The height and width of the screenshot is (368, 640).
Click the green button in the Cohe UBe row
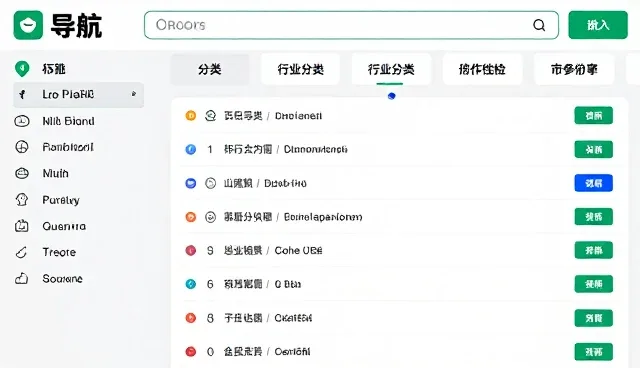[x=593, y=251]
